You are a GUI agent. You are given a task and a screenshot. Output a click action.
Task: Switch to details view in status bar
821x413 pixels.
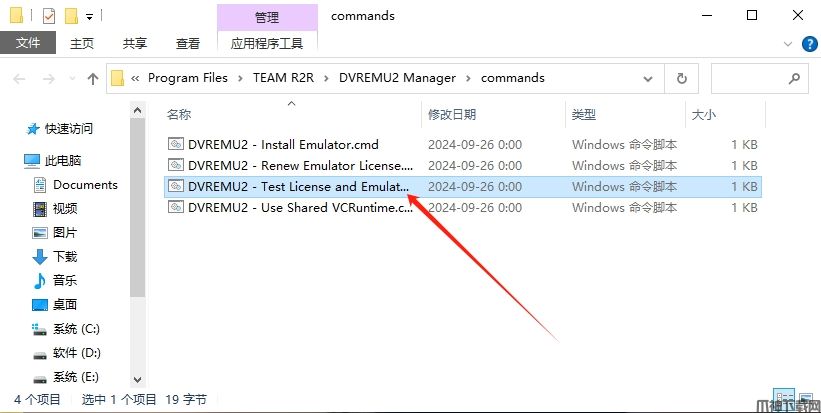[x=784, y=400]
